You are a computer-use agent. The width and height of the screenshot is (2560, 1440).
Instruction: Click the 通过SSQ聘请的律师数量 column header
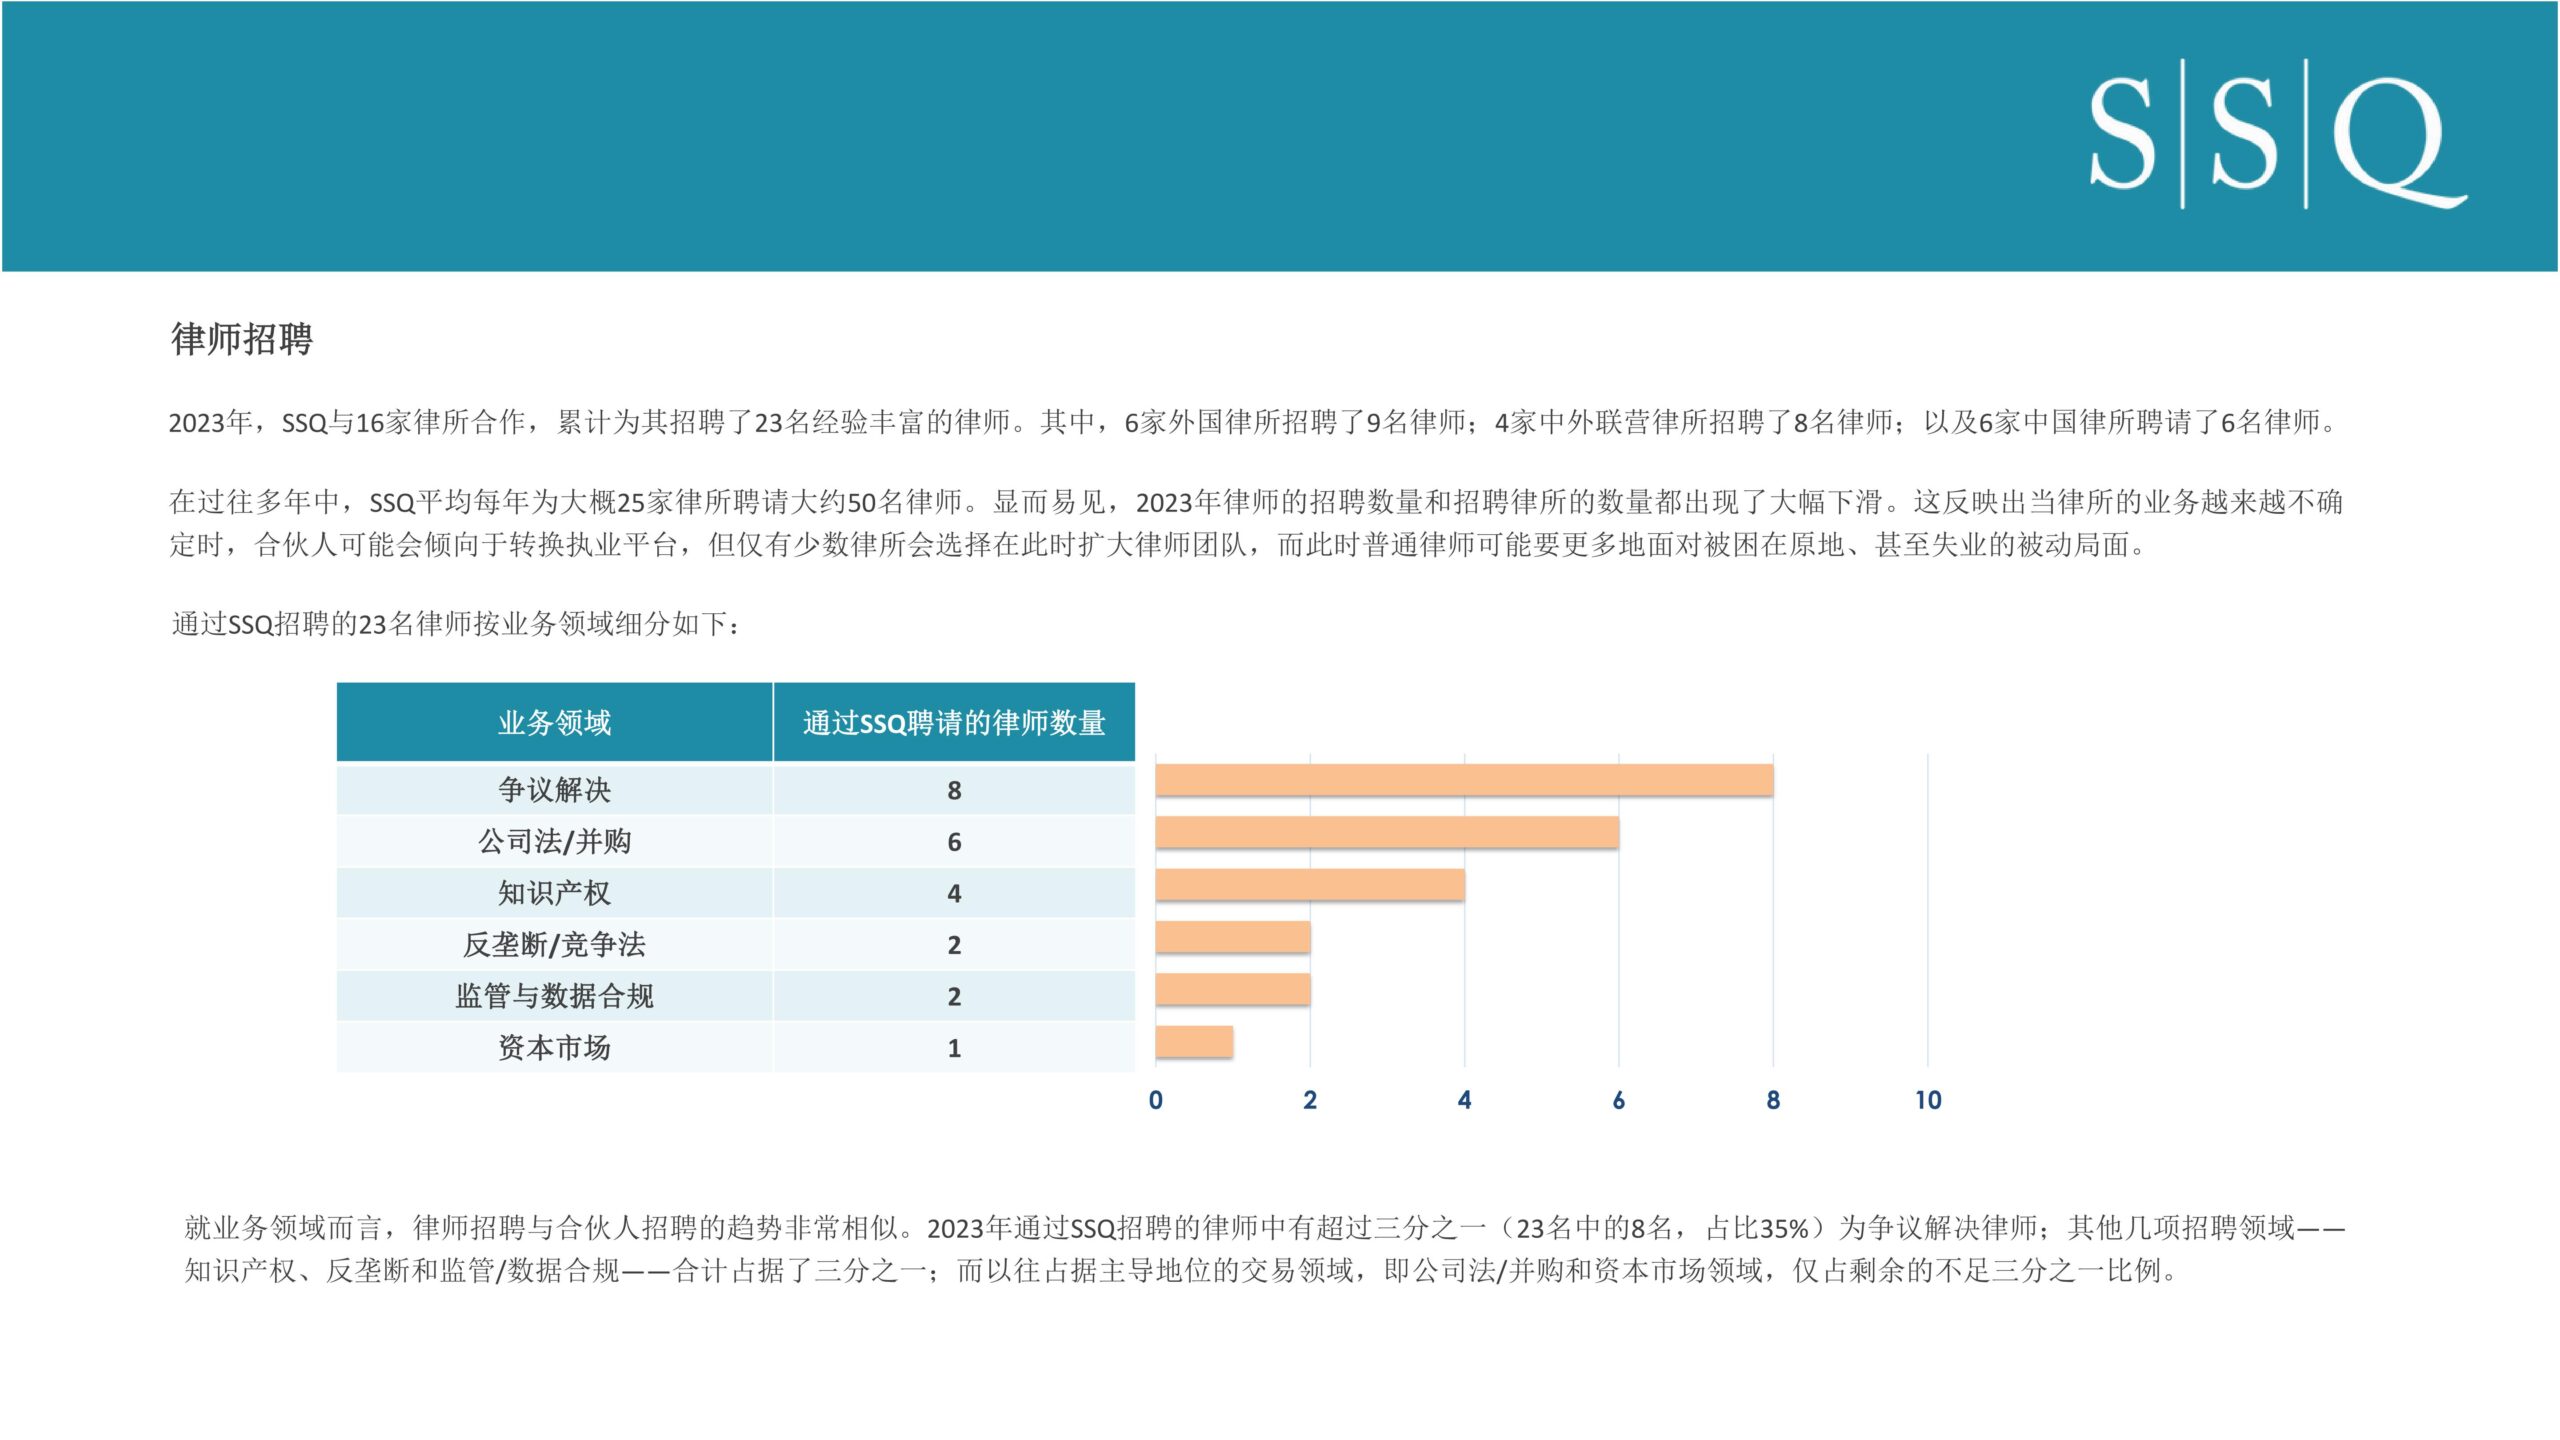pyautogui.click(x=954, y=722)
